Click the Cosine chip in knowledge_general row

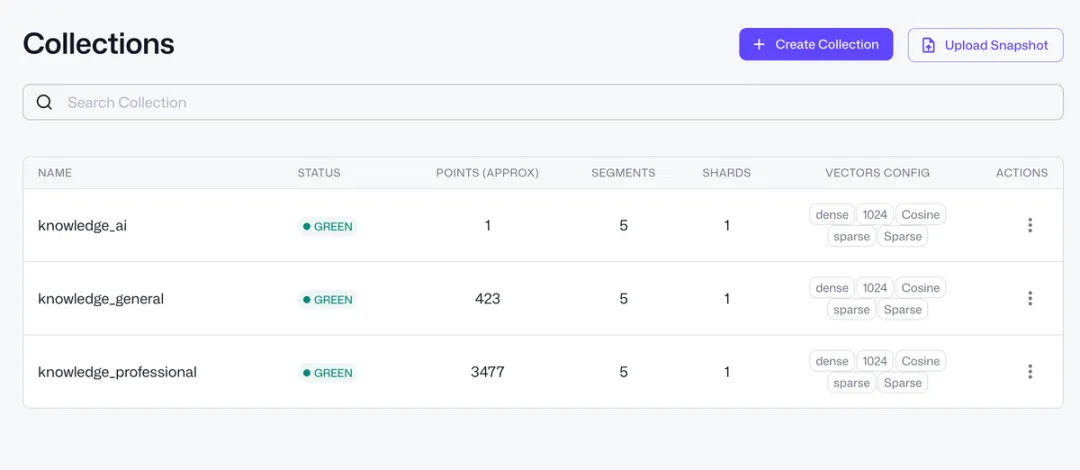[x=920, y=287]
